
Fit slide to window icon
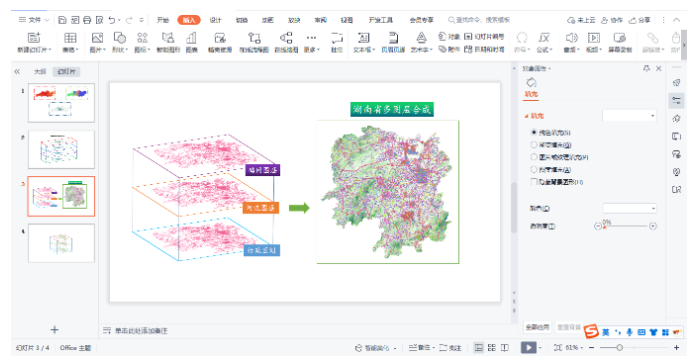(558, 348)
